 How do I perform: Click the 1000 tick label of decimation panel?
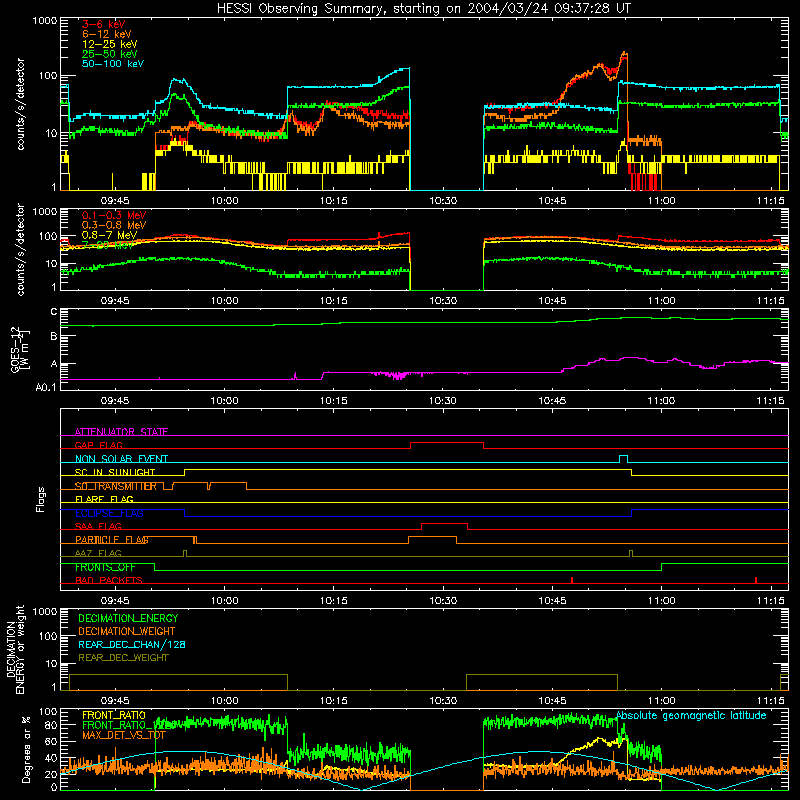pyautogui.click(x=45, y=611)
